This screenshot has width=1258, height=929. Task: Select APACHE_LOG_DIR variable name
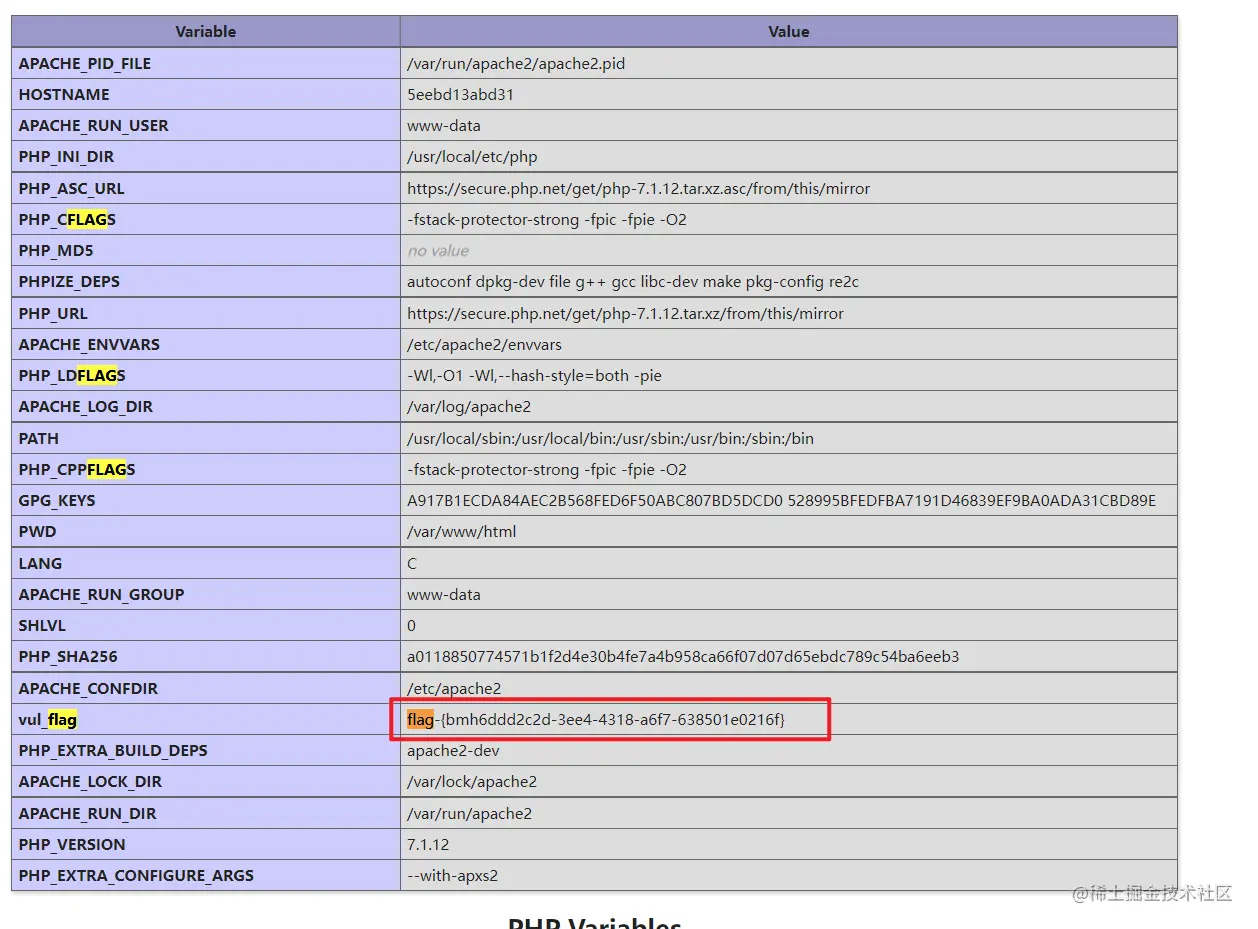pyautogui.click(x=86, y=407)
